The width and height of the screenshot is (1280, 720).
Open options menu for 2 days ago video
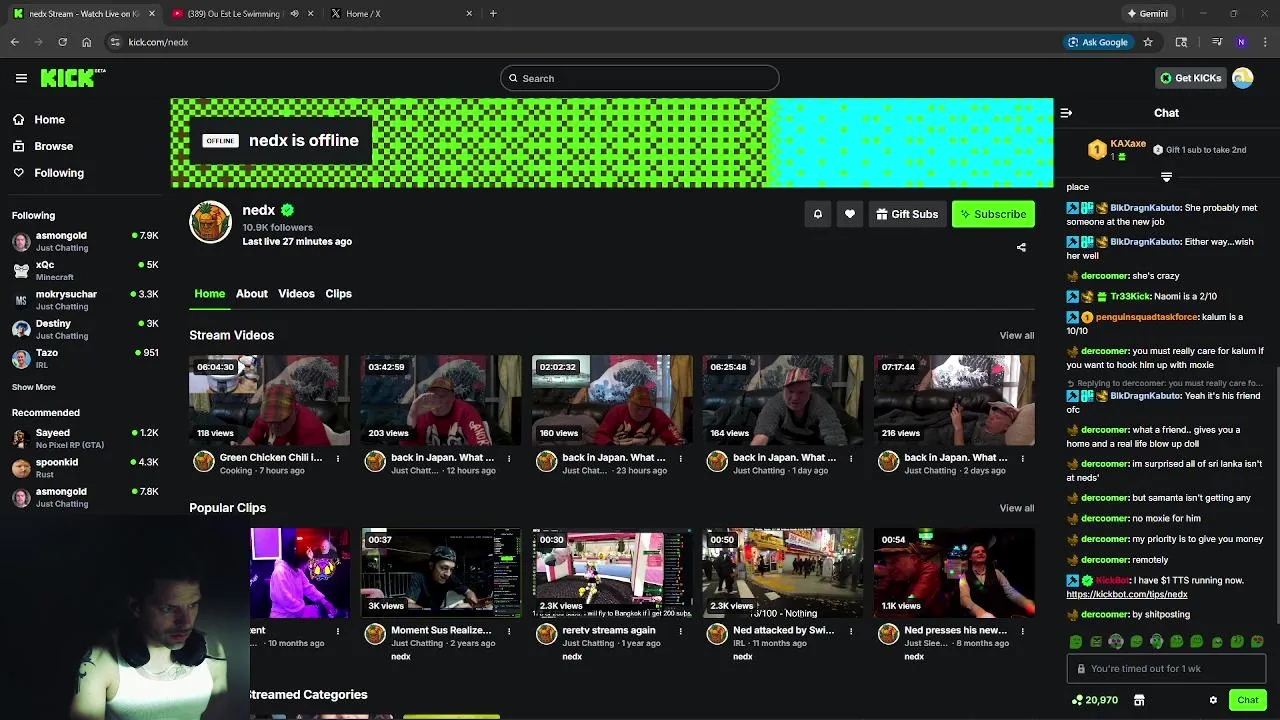tap(1022, 459)
